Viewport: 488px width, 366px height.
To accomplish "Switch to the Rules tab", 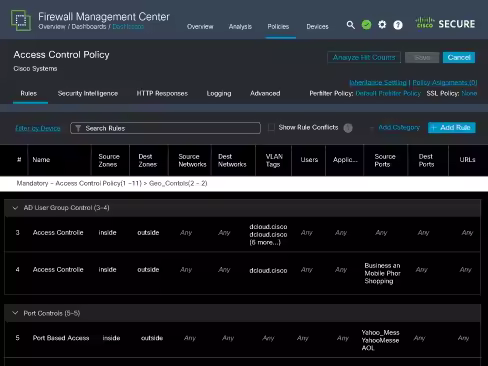I will click(x=29, y=93).
